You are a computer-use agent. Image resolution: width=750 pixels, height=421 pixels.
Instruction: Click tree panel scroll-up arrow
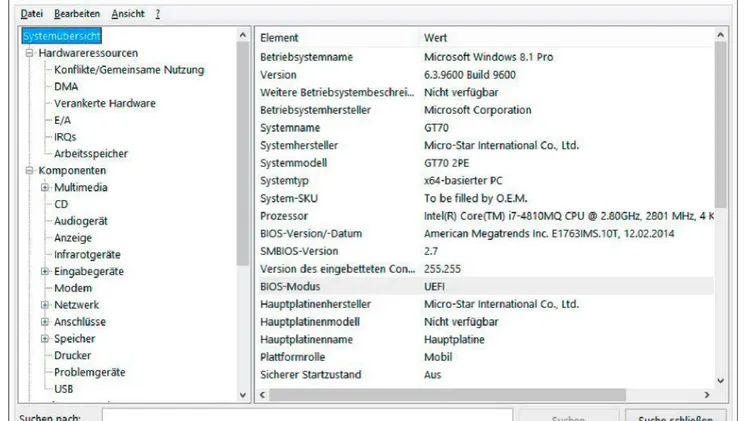click(243, 35)
